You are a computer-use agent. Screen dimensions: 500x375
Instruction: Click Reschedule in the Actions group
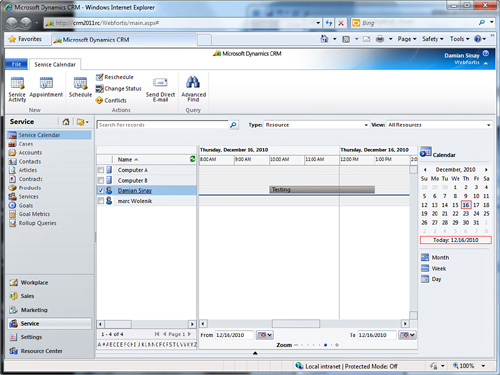click(x=115, y=77)
